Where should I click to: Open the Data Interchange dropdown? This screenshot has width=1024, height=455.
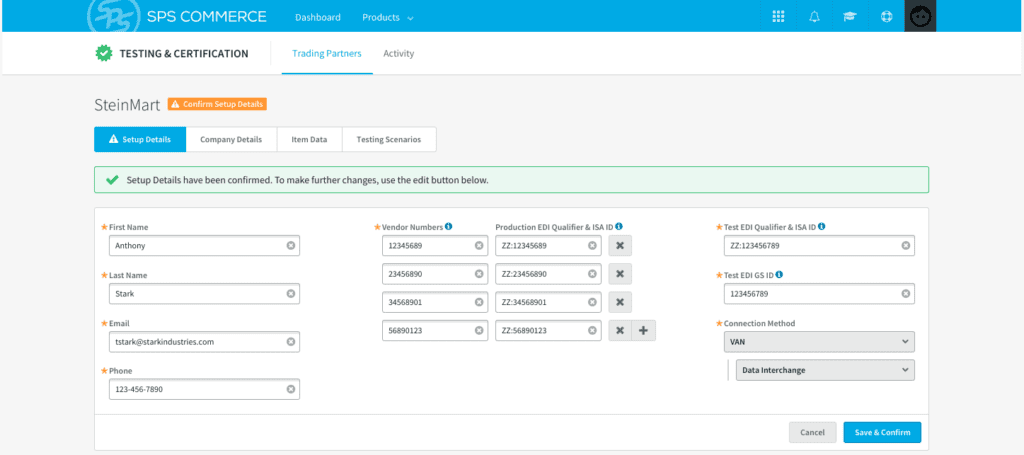pyautogui.click(x=825, y=370)
